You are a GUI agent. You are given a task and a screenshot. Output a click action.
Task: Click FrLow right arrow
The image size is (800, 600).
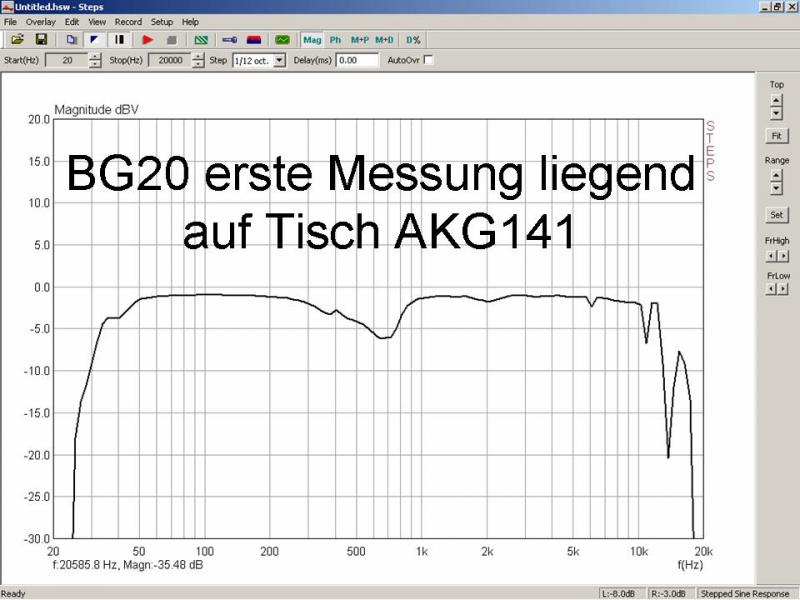tap(783, 289)
